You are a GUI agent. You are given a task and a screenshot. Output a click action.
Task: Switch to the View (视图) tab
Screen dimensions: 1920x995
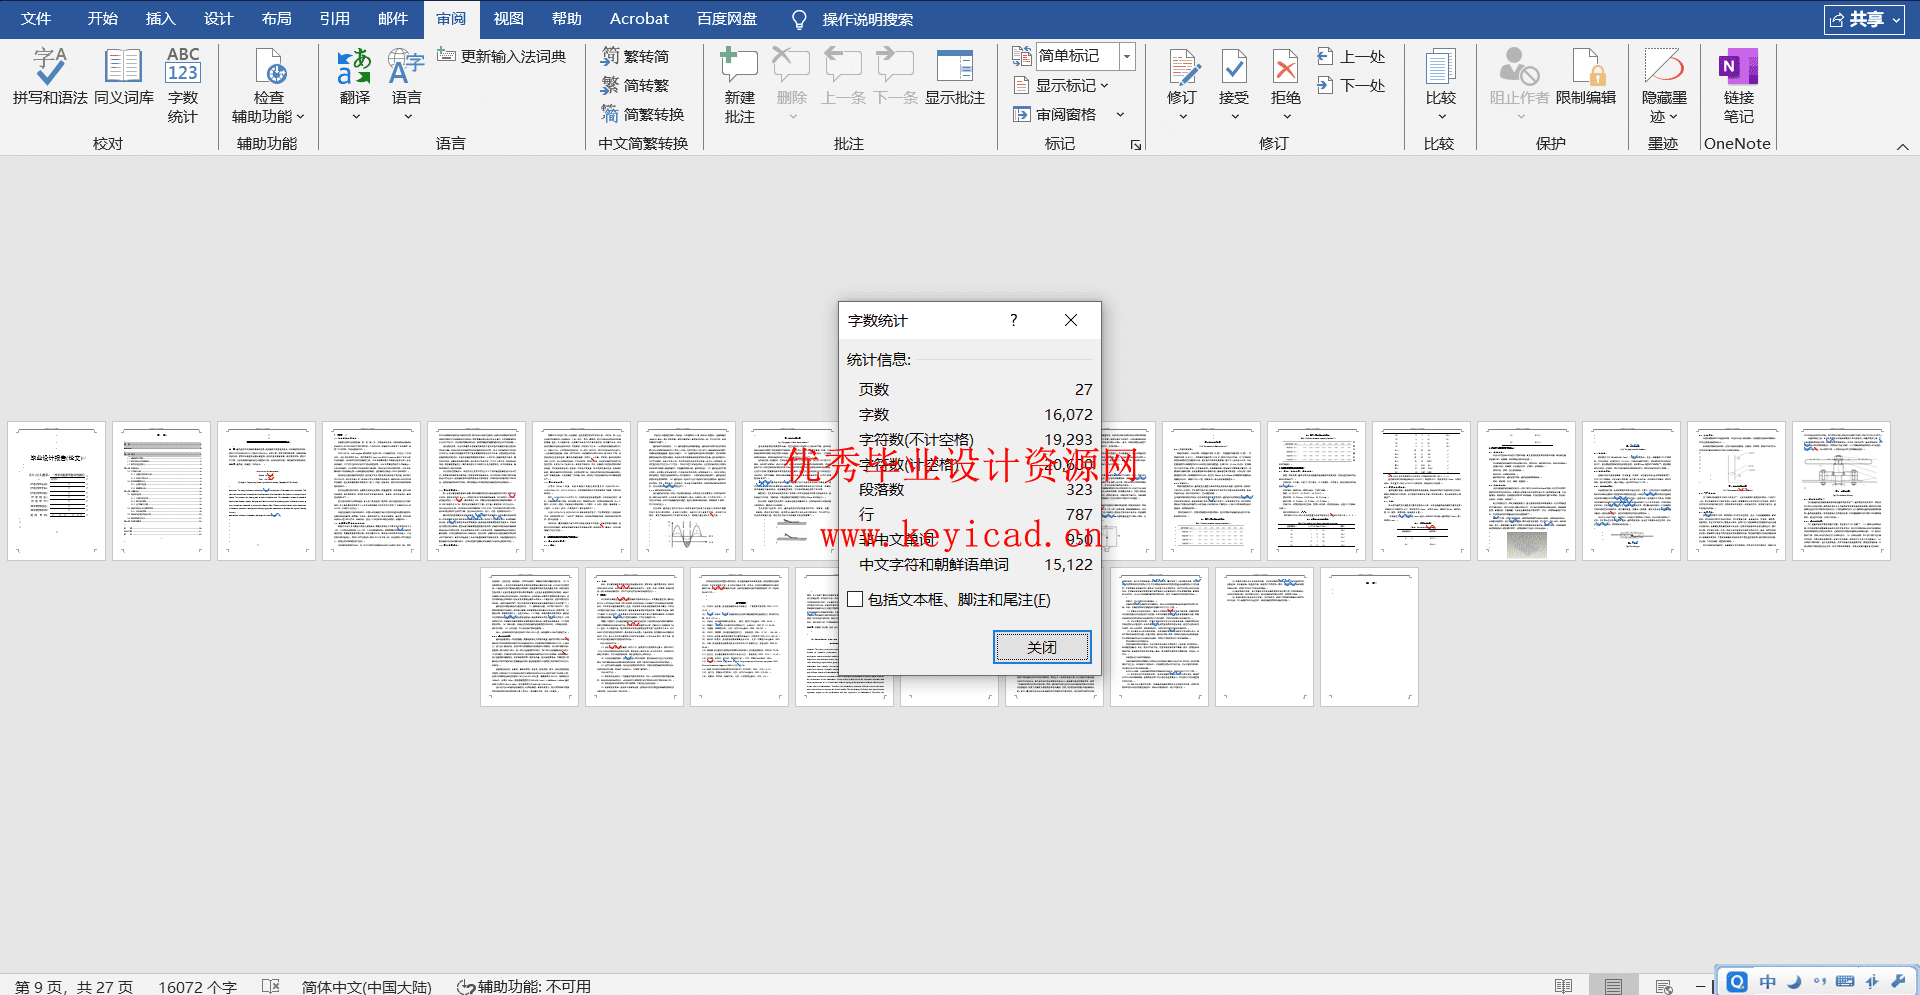(x=508, y=19)
